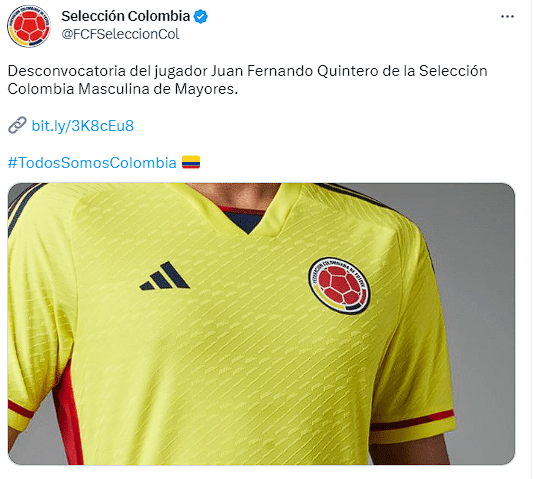Click the Adidas logo on the jersey
Viewport: 533px width, 479px height.
[x=164, y=276]
